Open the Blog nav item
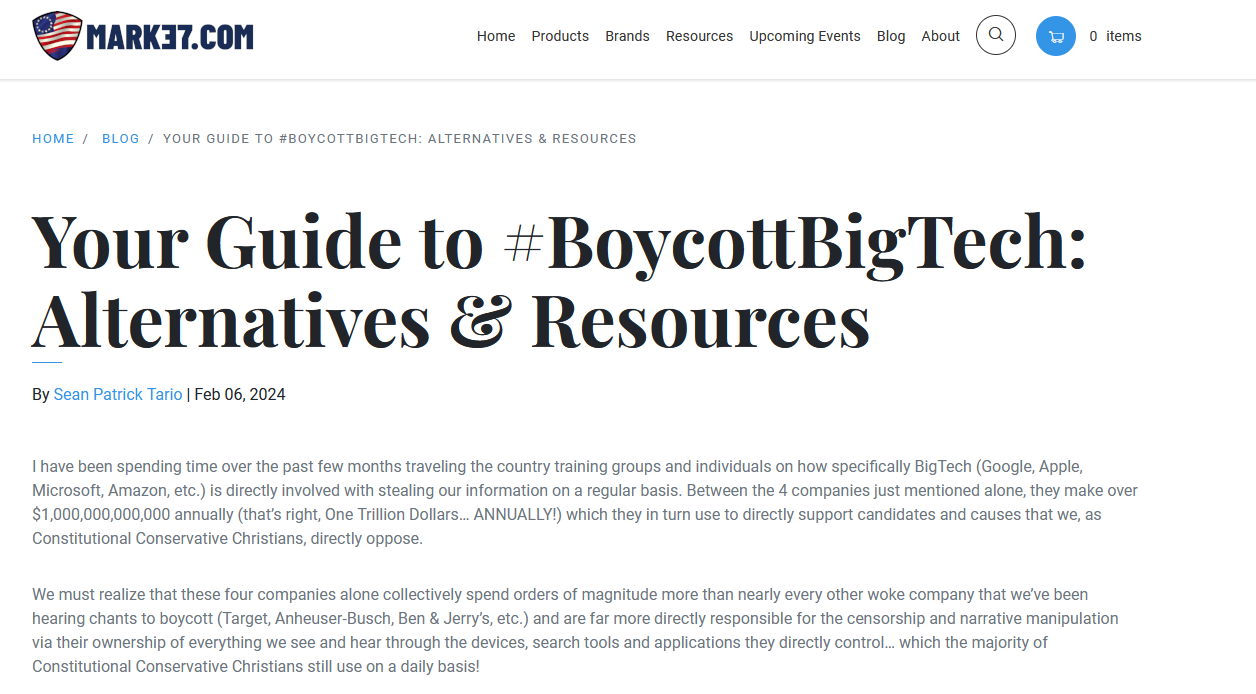 891,36
